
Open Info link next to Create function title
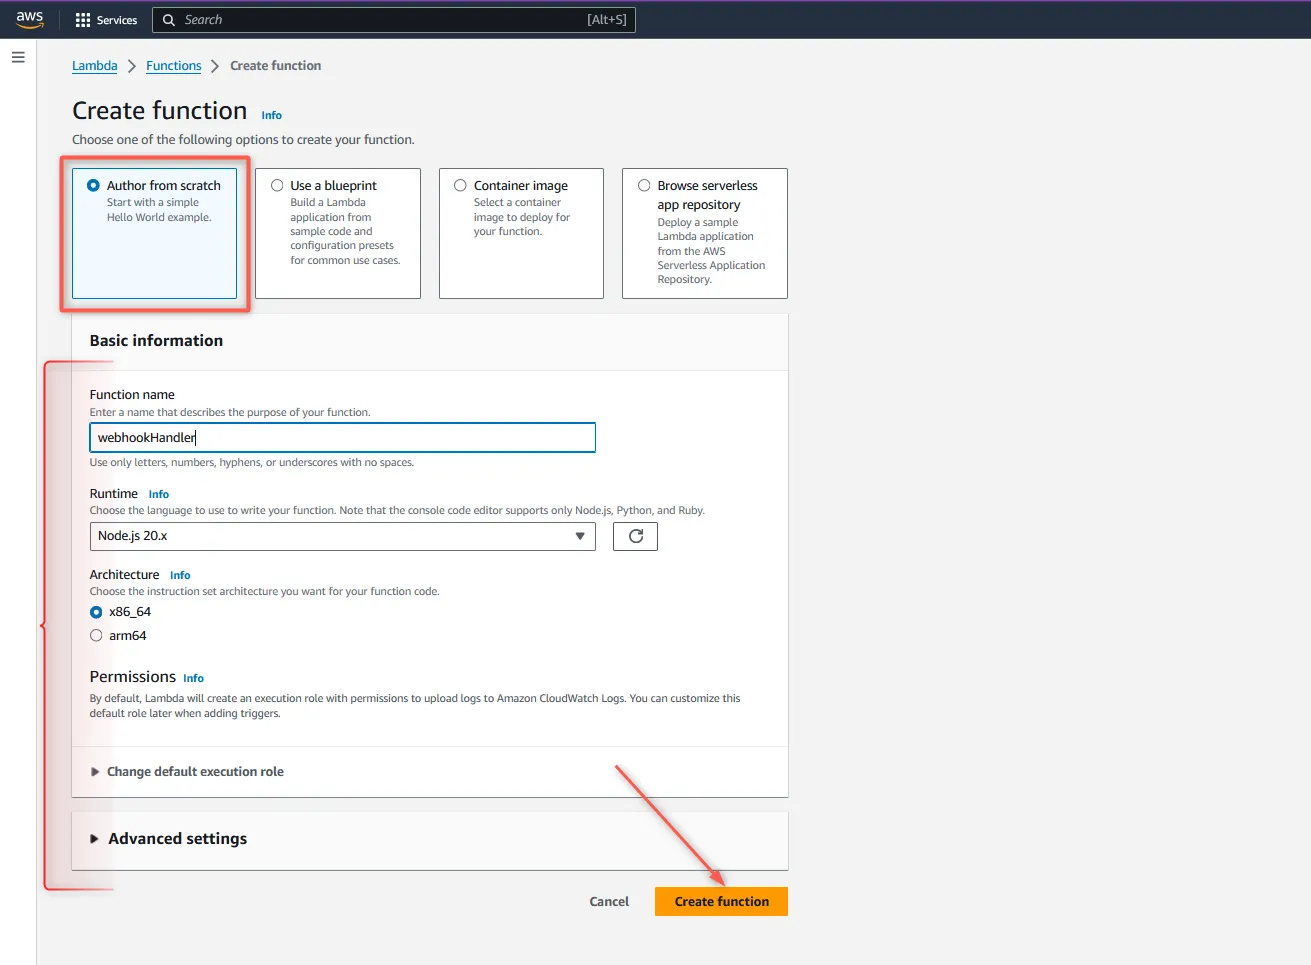pyautogui.click(x=272, y=115)
